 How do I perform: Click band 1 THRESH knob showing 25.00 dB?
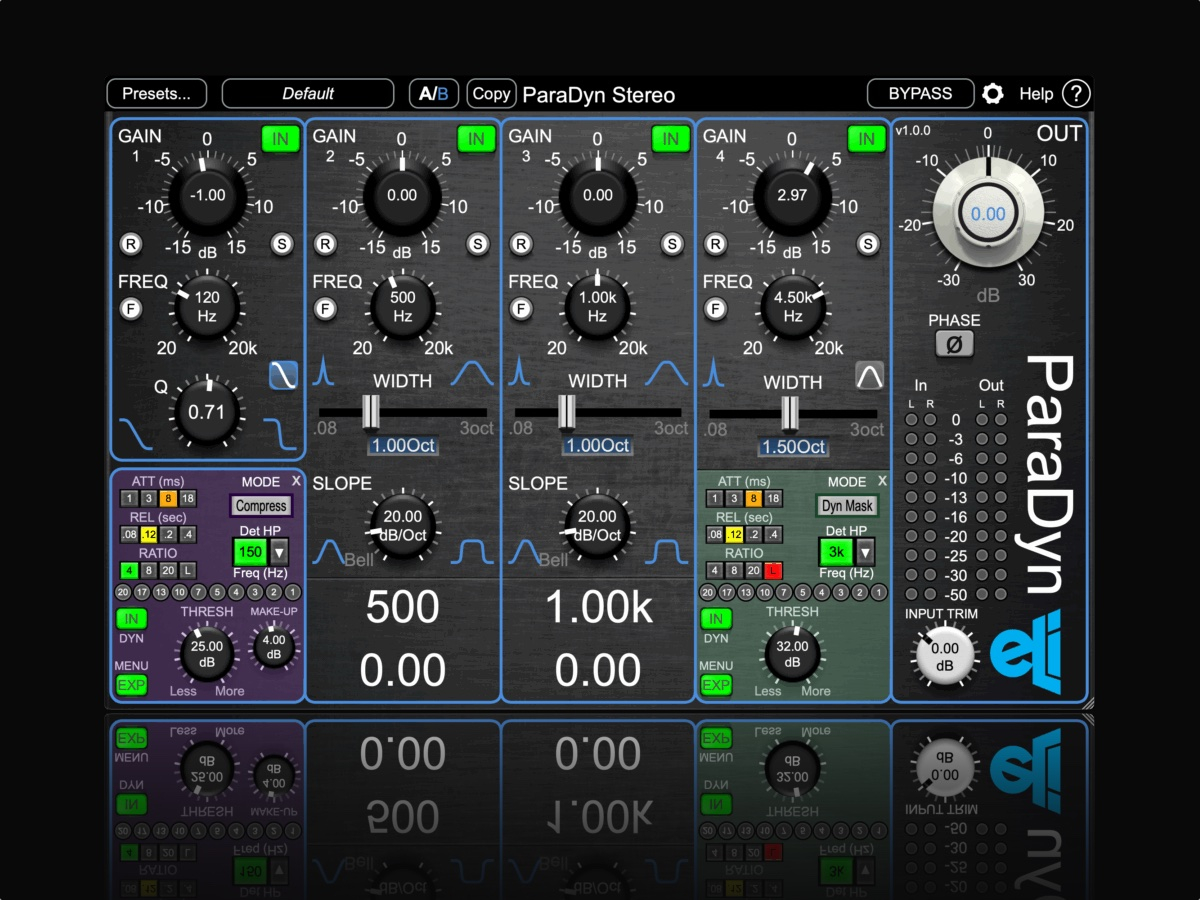pyautogui.click(x=207, y=654)
